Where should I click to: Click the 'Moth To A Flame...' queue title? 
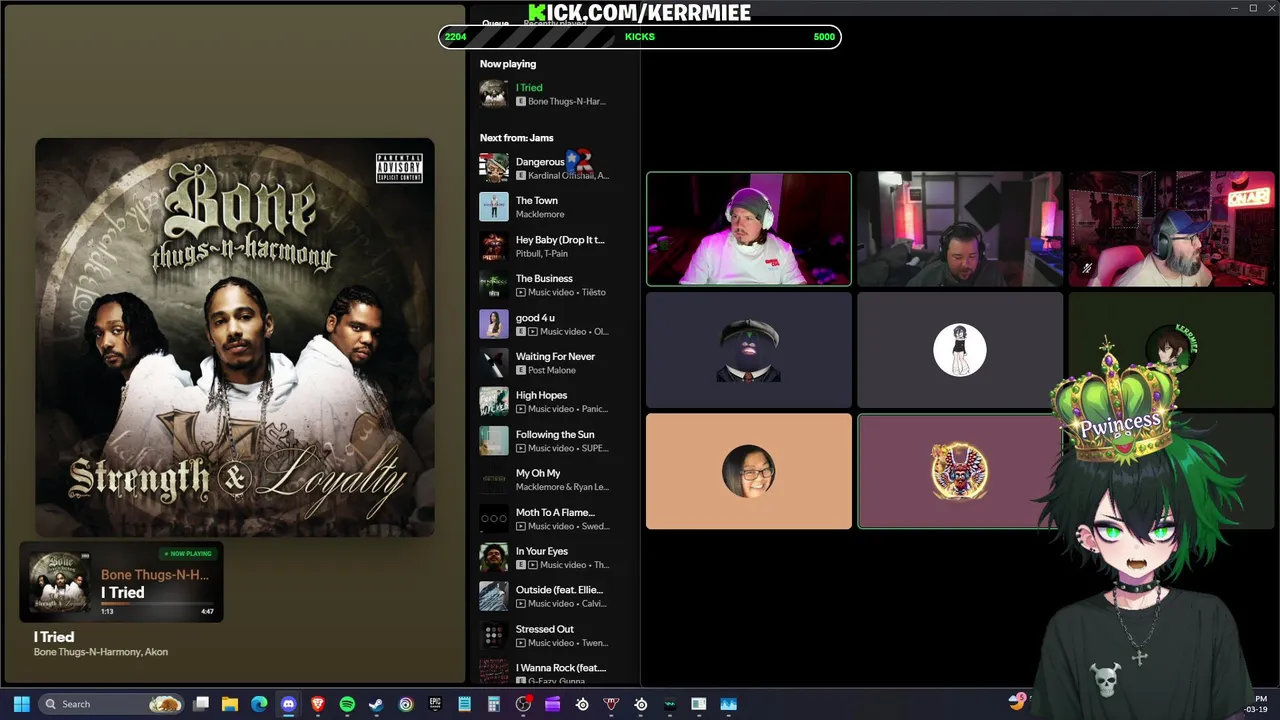555,512
